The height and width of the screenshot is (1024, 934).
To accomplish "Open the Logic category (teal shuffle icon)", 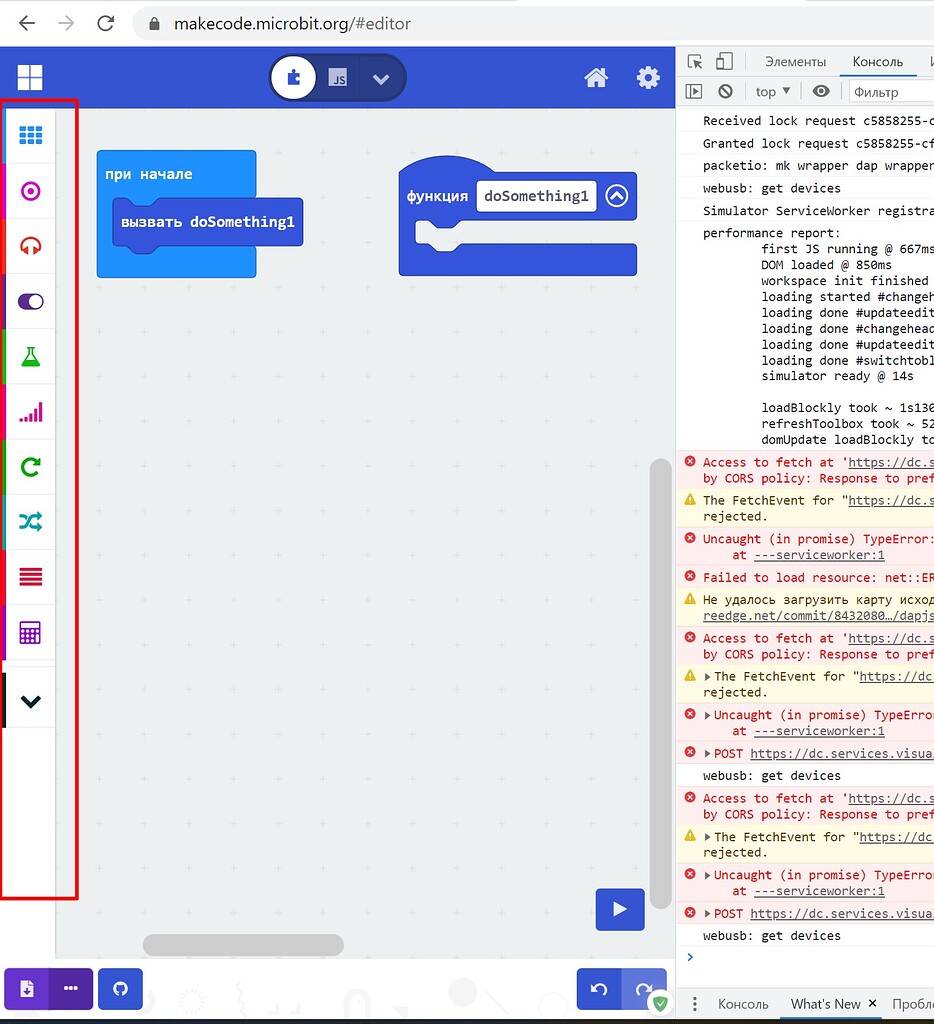I will click(x=29, y=521).
